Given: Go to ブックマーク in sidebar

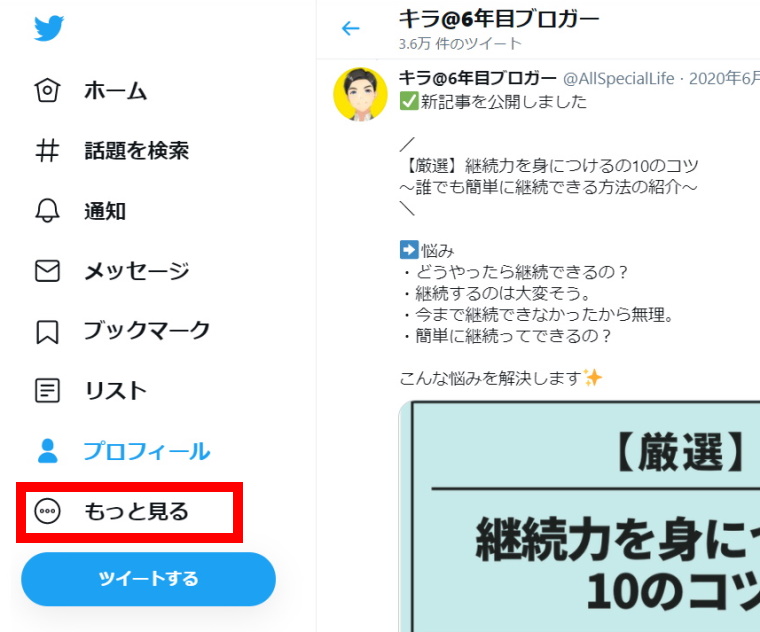Looking at the screenshot, I should tap(147, 331).
